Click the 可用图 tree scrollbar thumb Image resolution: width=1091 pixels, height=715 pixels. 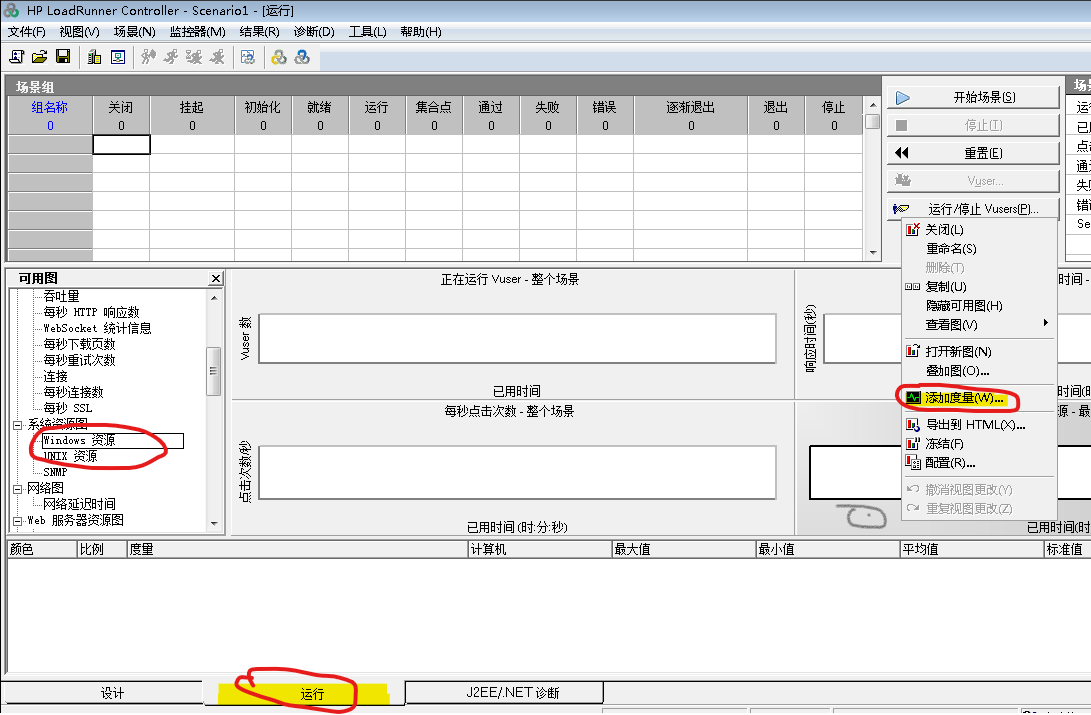tap(213, 372)
